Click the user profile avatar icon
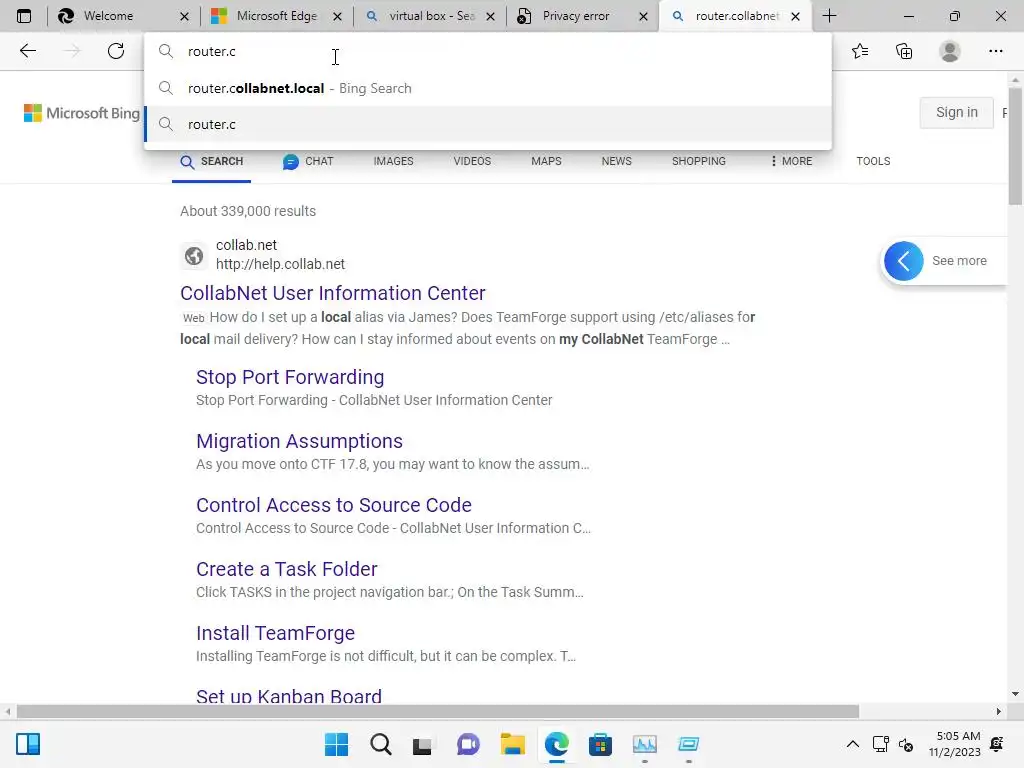 (x=950, y=51)
